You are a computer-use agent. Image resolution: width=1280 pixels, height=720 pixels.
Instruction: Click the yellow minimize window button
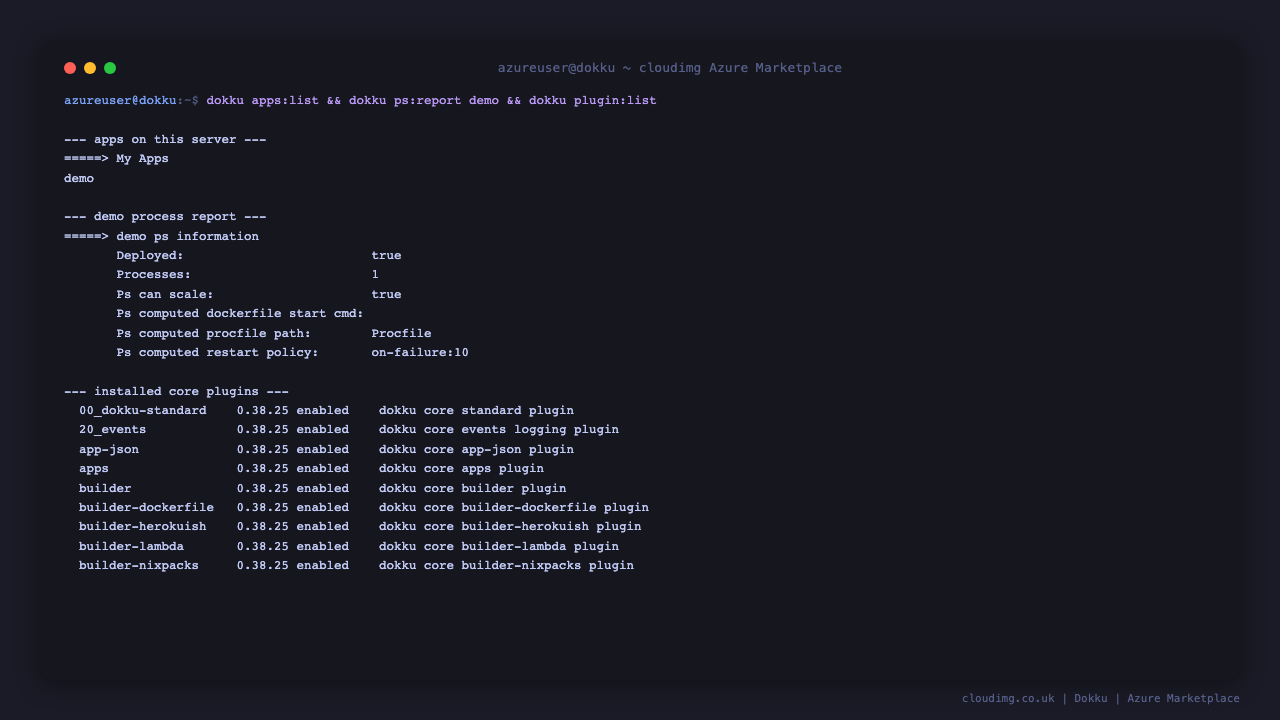(x=90, y=68)
